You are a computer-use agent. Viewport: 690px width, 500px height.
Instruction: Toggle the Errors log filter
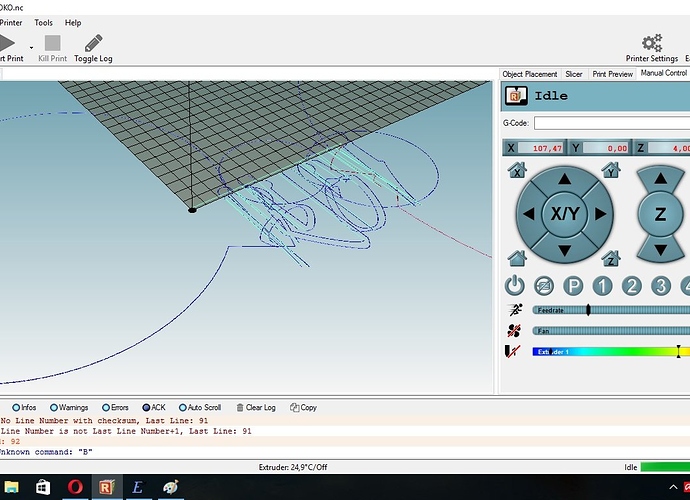(x=115, y=408)
